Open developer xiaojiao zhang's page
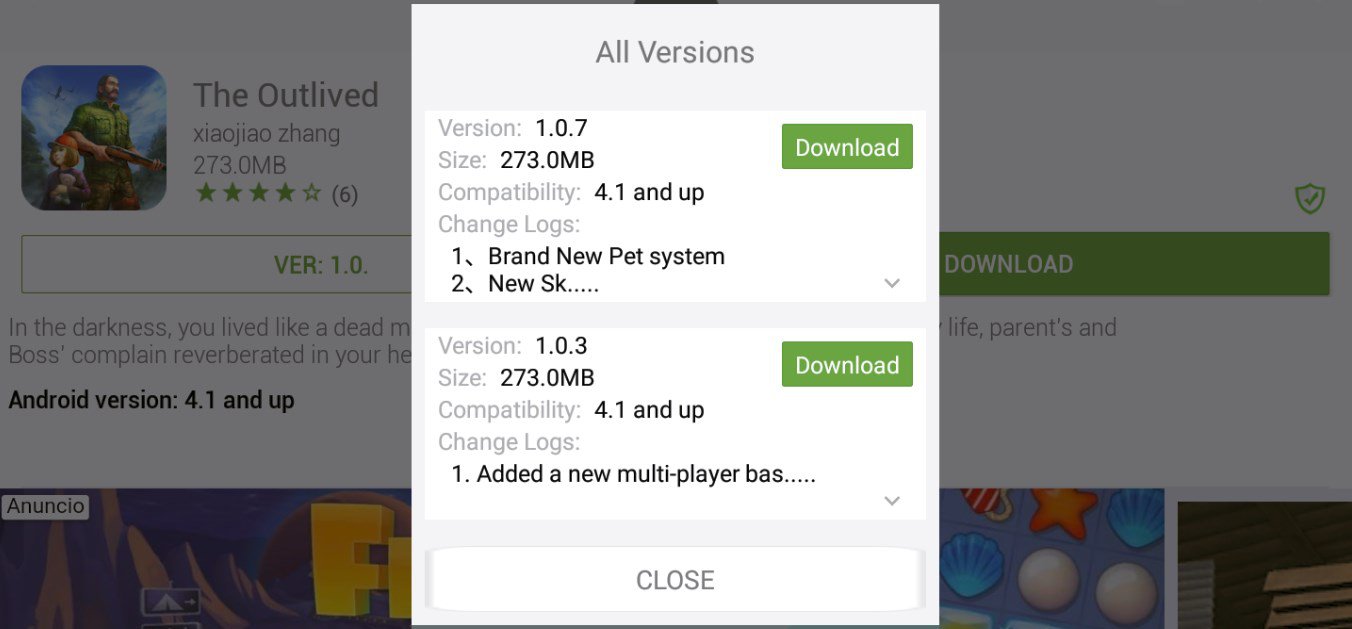1352x629 pixels. coord(266,133)
